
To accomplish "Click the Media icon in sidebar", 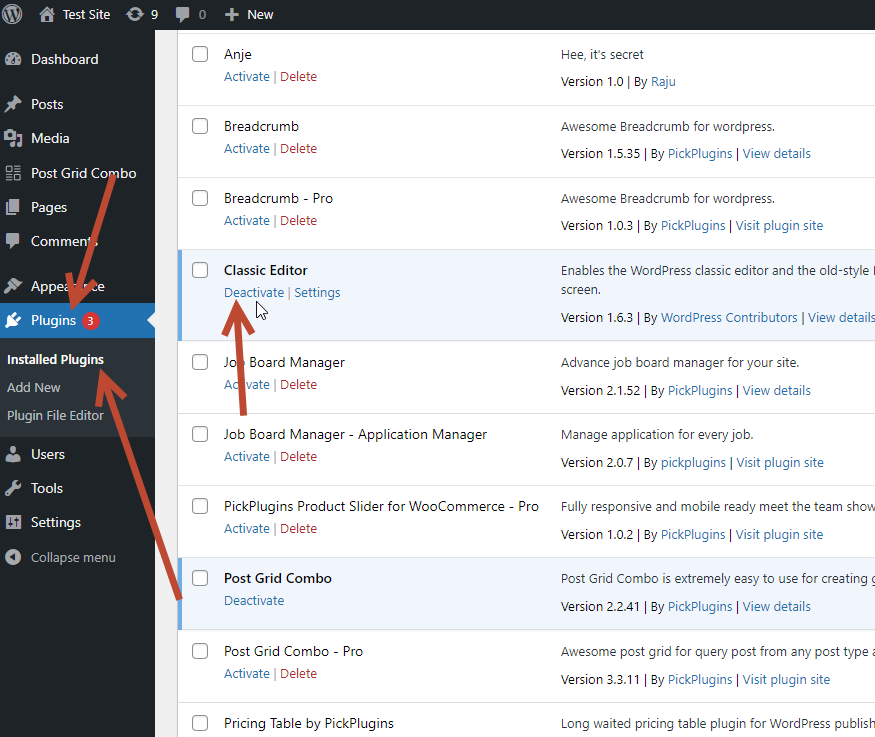I will (13, 138).
